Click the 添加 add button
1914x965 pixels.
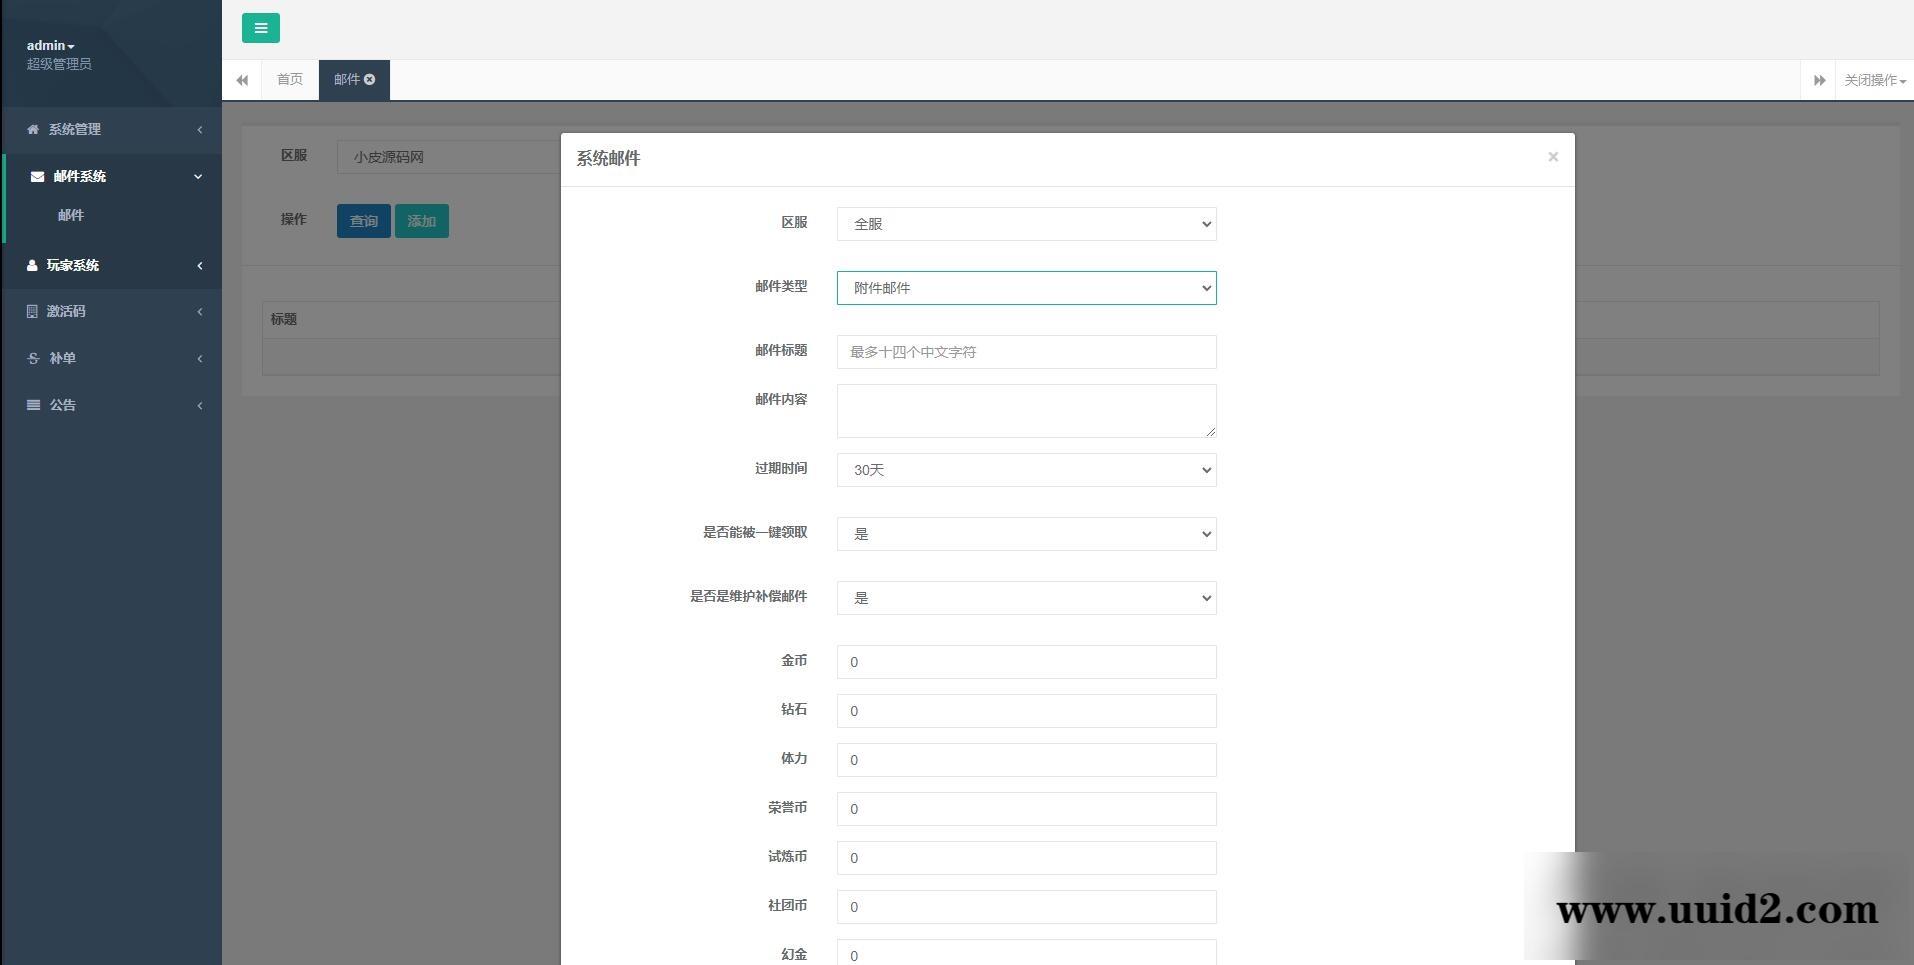tap(421, 220)
